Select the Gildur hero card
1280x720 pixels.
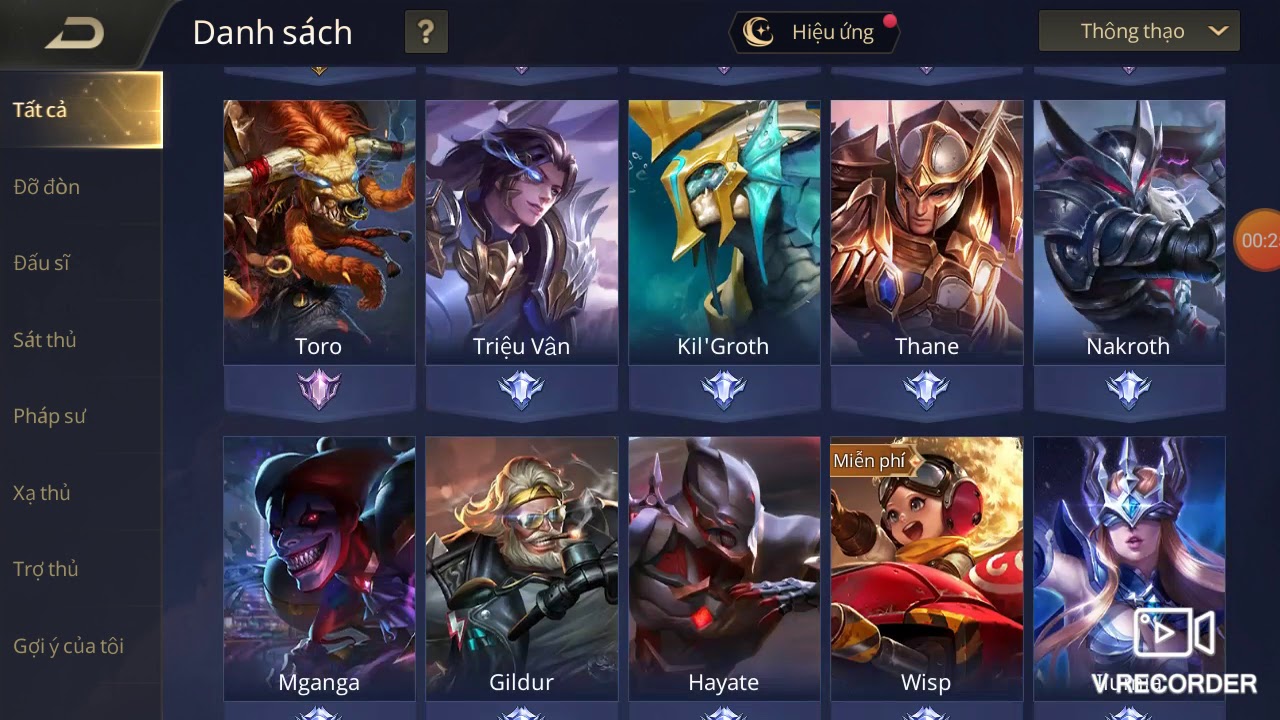pyautogui.click(x=521, y=568)
